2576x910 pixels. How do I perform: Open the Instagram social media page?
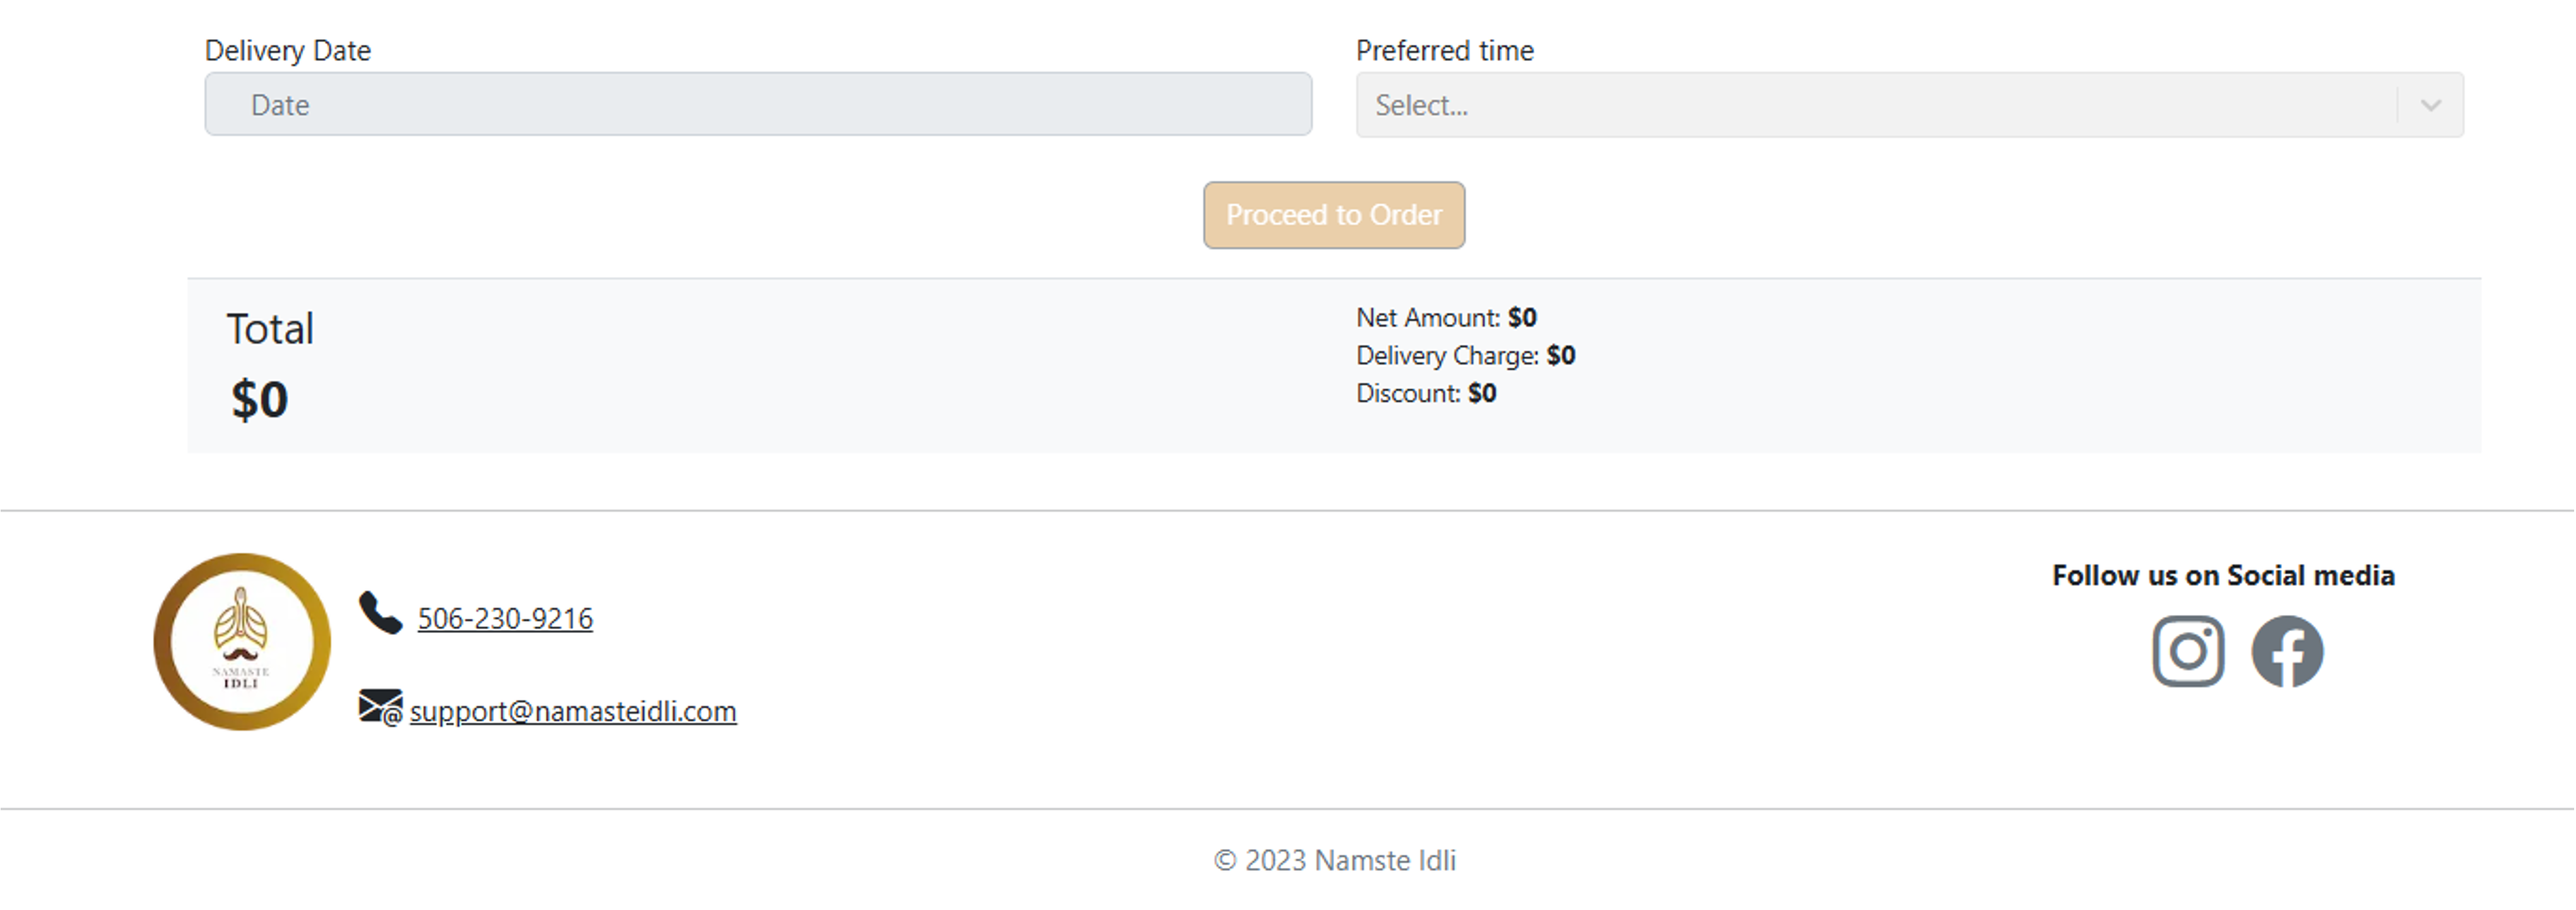2188,651
